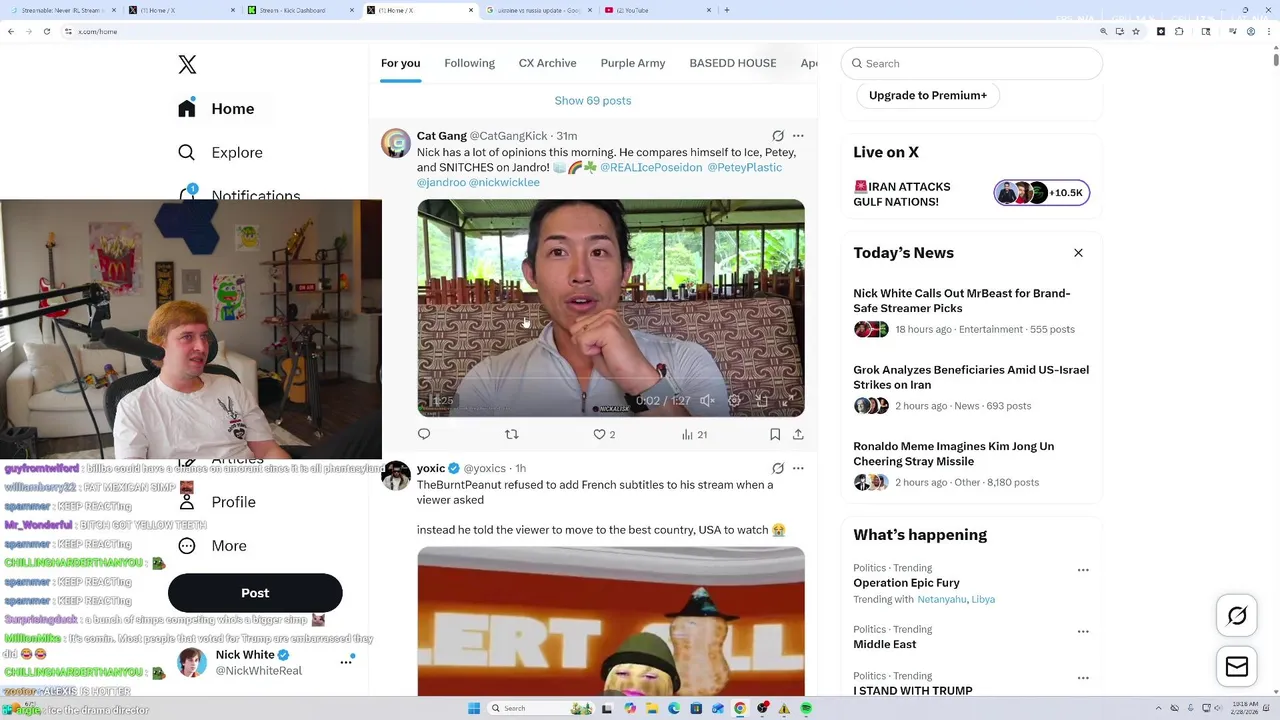Open the Home page from the sidebar
Screen dimensions: 1280x720
tap(217, 109)
